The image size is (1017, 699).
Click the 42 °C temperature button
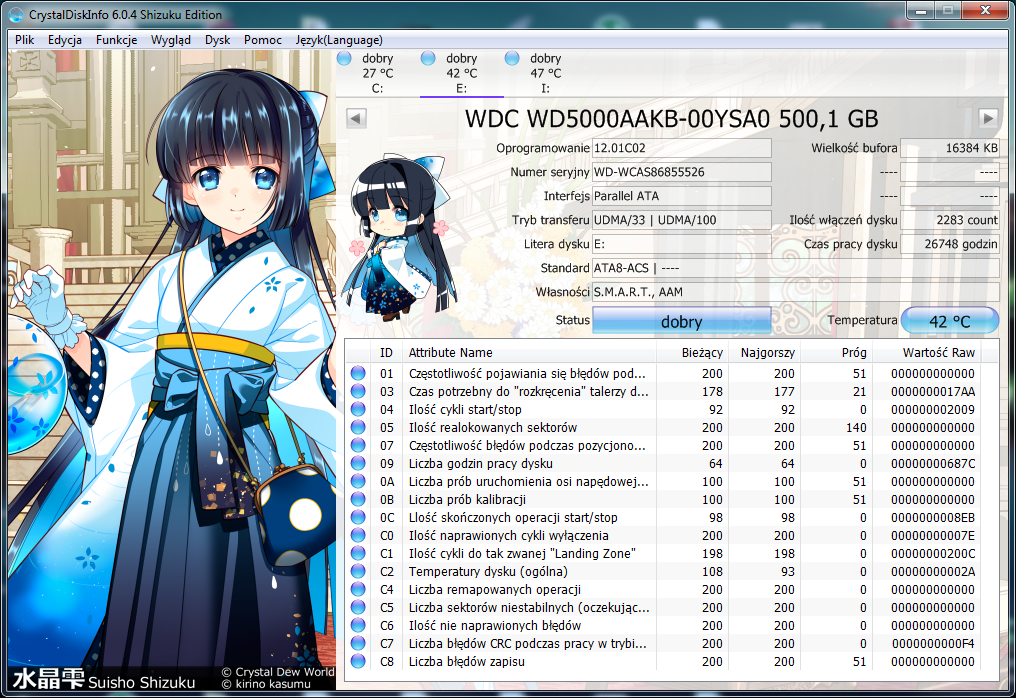click(x=950, y=320)
